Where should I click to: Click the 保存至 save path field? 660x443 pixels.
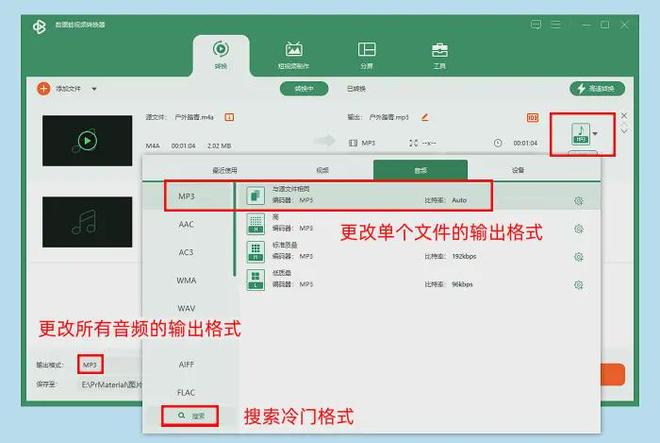coord(112,384)
